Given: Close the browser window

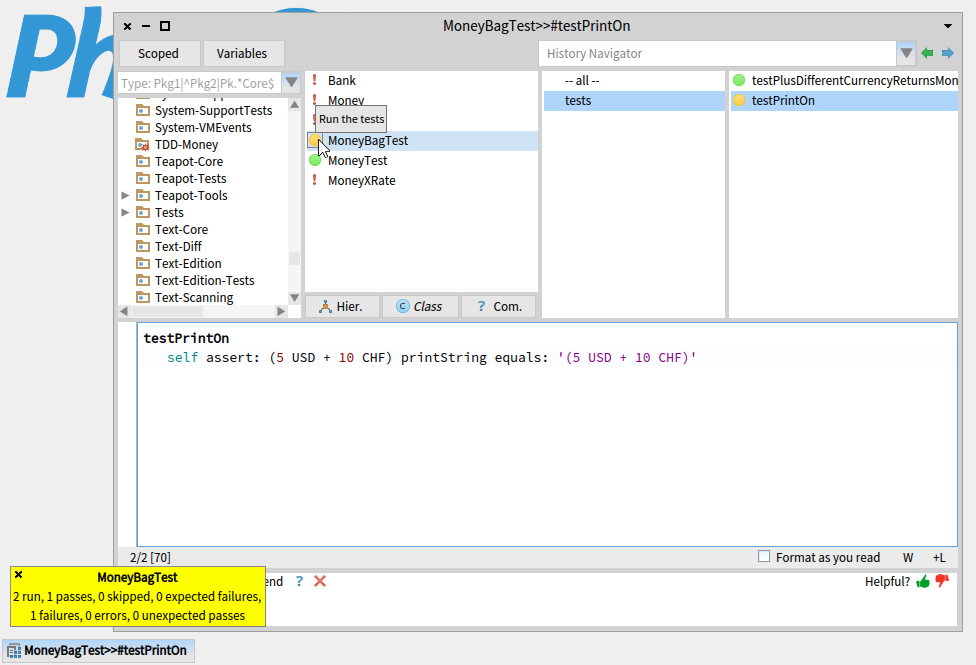Looking at the screenshot, I should [127, 26].
